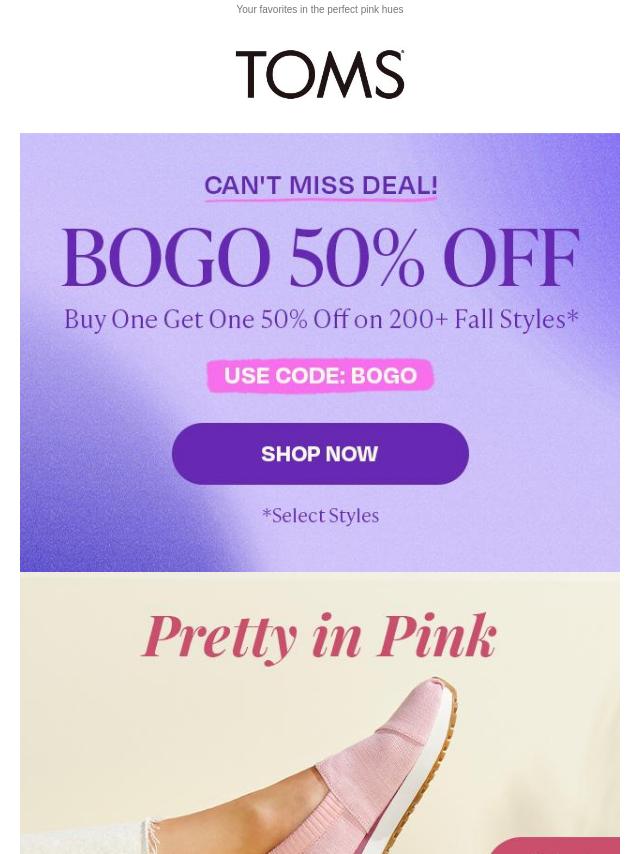Image resolution: width=640 pixels, height=854 pixels.
Task: Click the pink underline beneath CAN'T MISS DEAL
Action: point(321,199)
